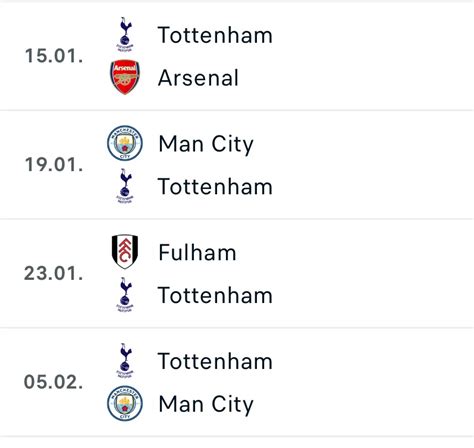Select Tottenham name in 15.01 match

215,35
